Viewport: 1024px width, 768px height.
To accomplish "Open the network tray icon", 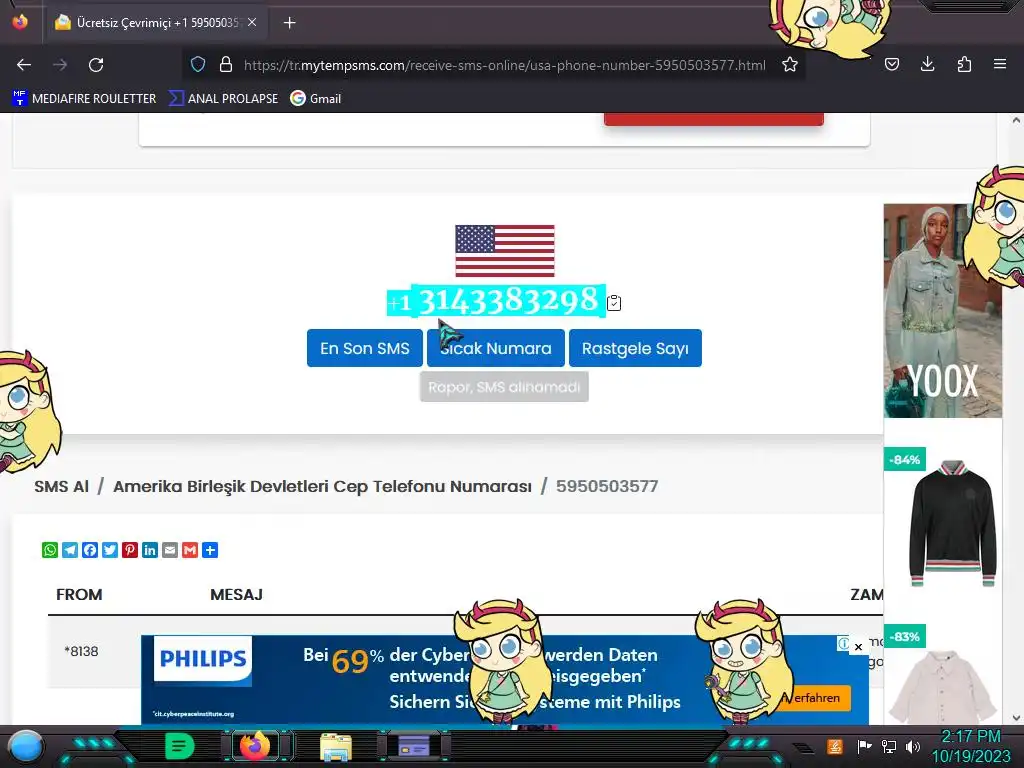I will tap(888, 746).
